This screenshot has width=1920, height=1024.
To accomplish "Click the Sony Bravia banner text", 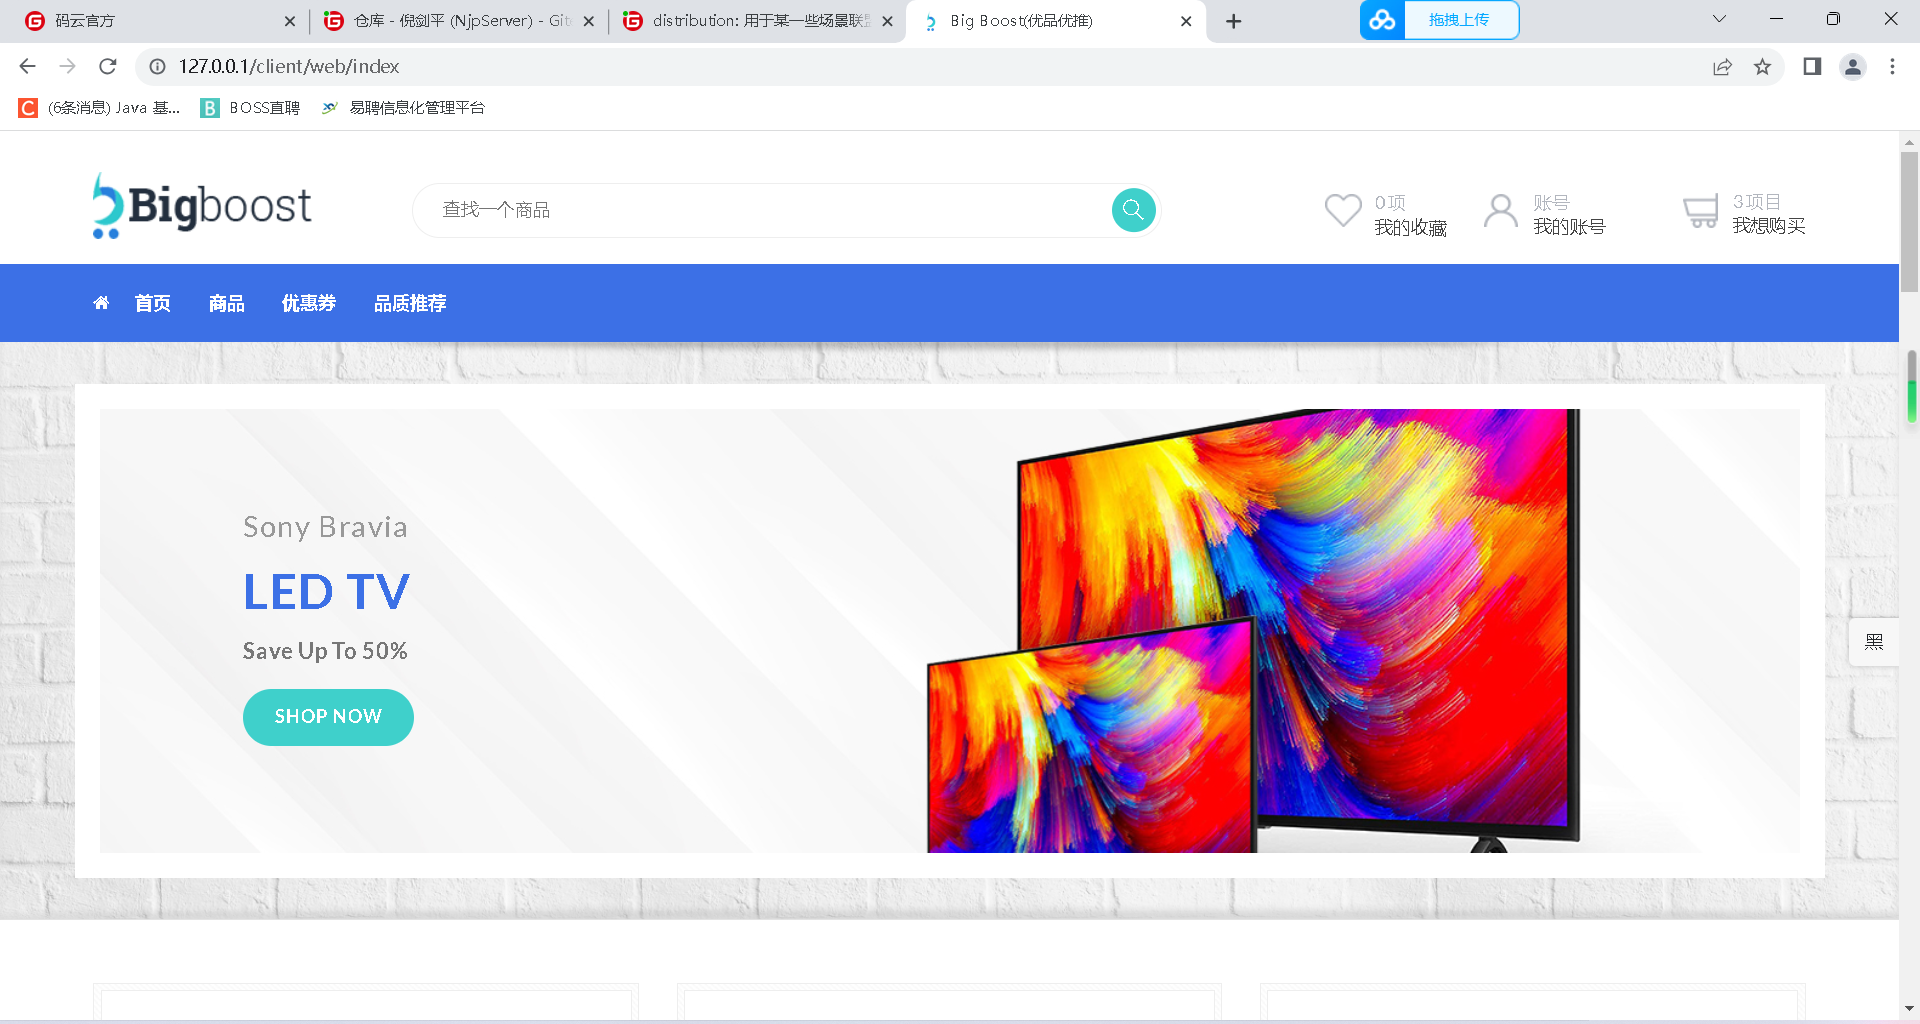I will tap(326, 527).
